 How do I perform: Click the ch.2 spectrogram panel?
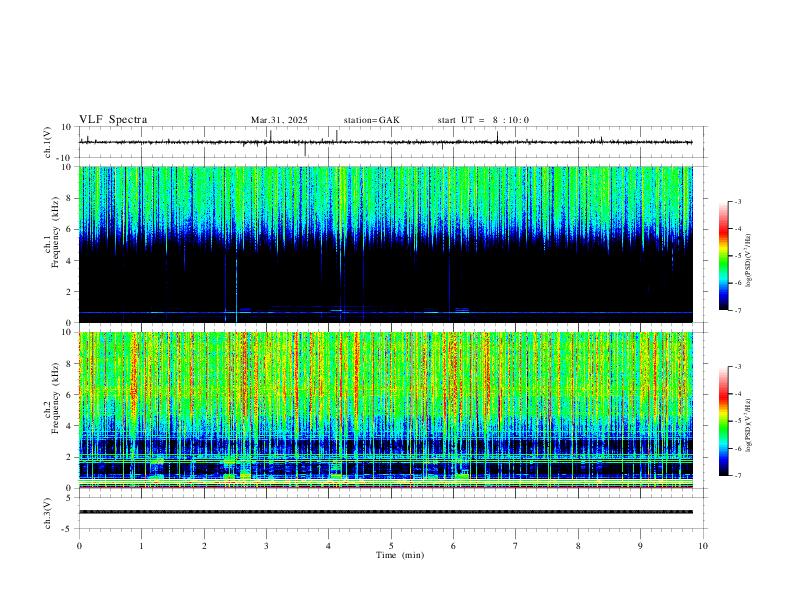pos(386,410)
